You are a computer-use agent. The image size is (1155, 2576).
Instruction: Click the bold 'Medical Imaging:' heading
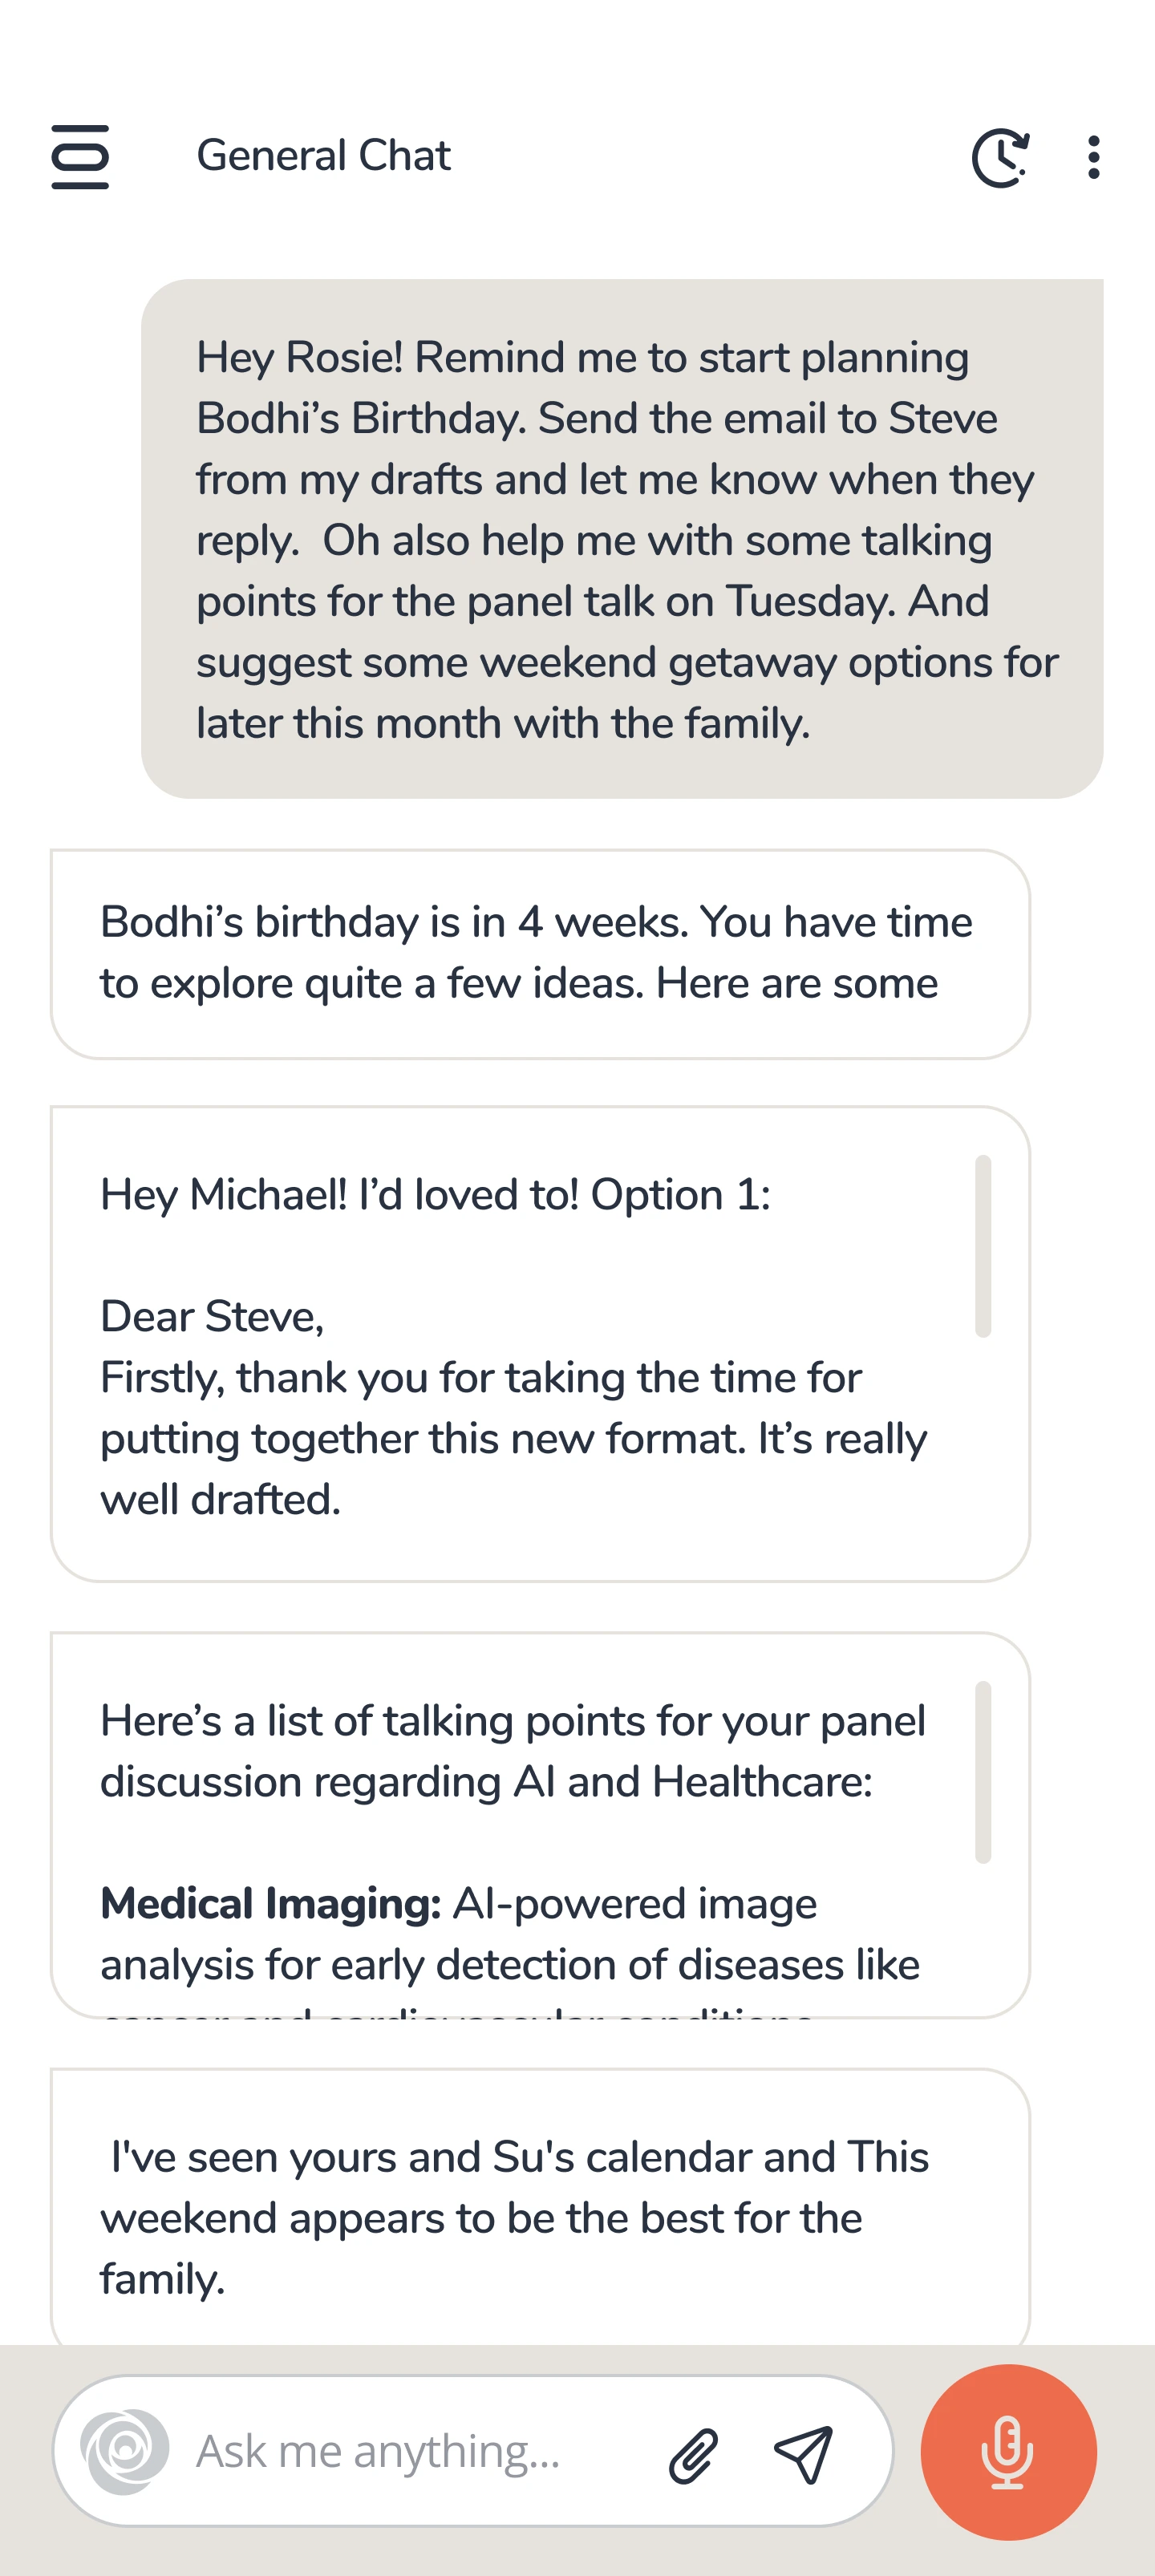pyautogui.click(x=271, y=1904)
